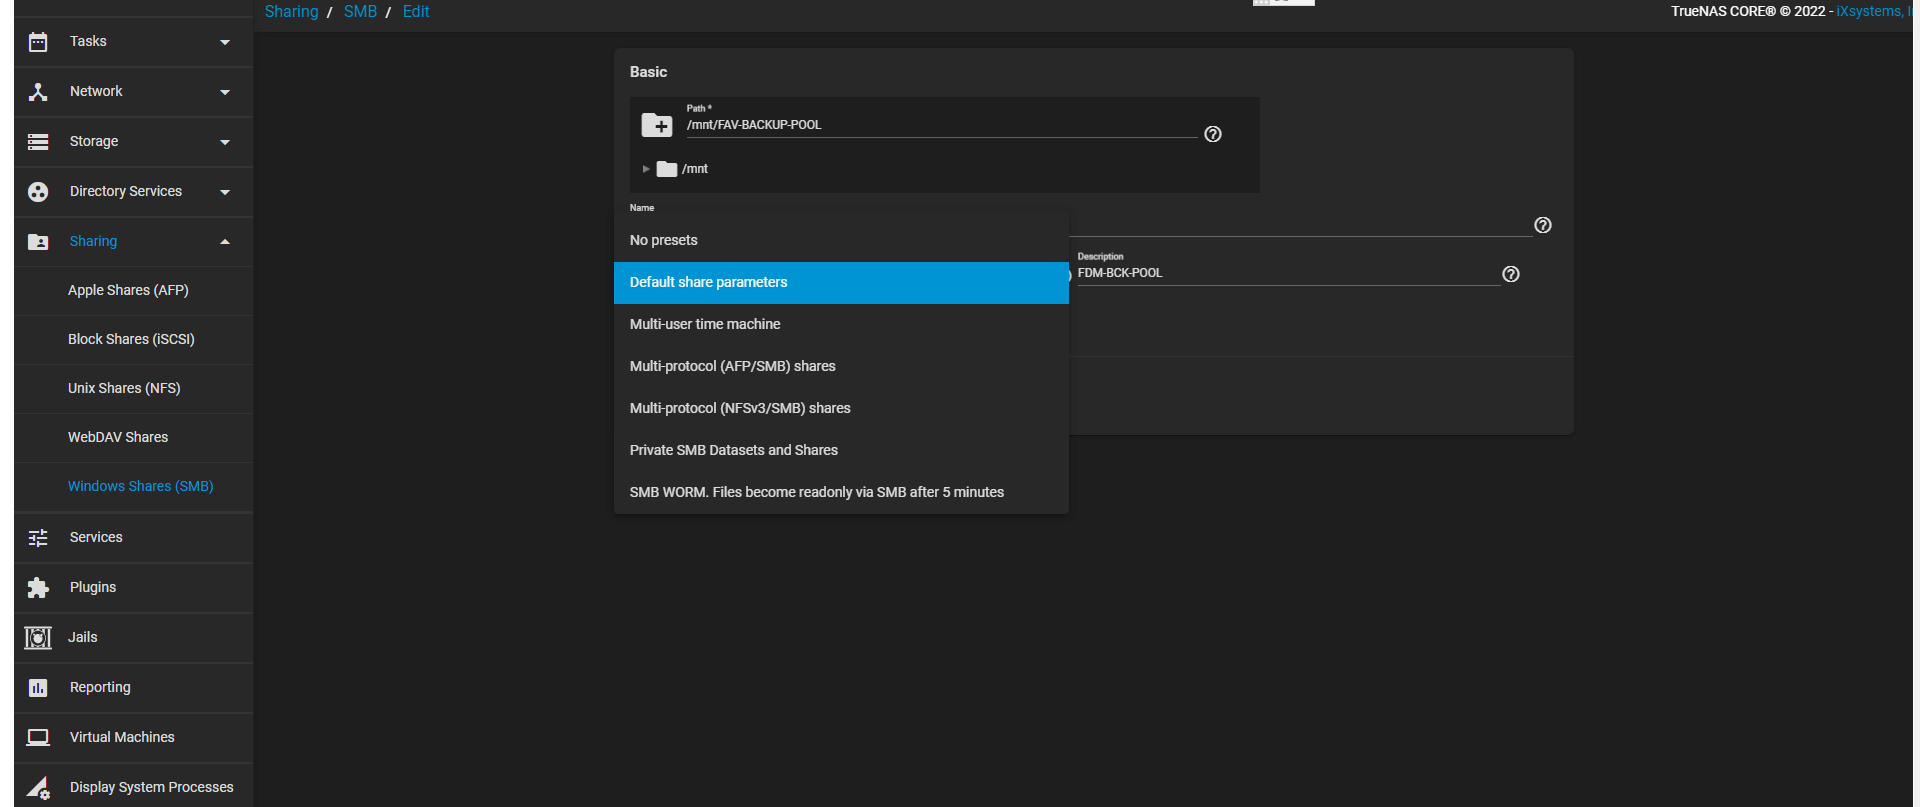Expand the Directory Services menu arrow
Screen dimensions: 1920x807
click(225, 192)
